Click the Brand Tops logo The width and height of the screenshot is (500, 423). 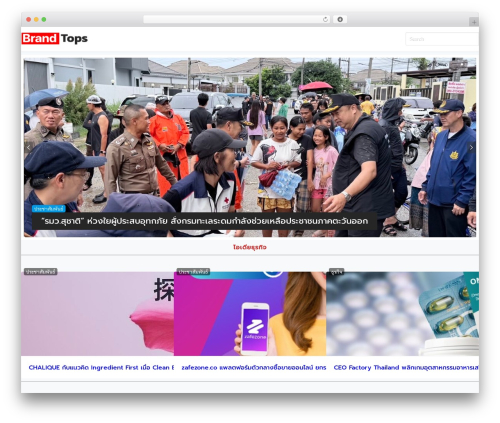pyautogui.click(x=55, y=39)
